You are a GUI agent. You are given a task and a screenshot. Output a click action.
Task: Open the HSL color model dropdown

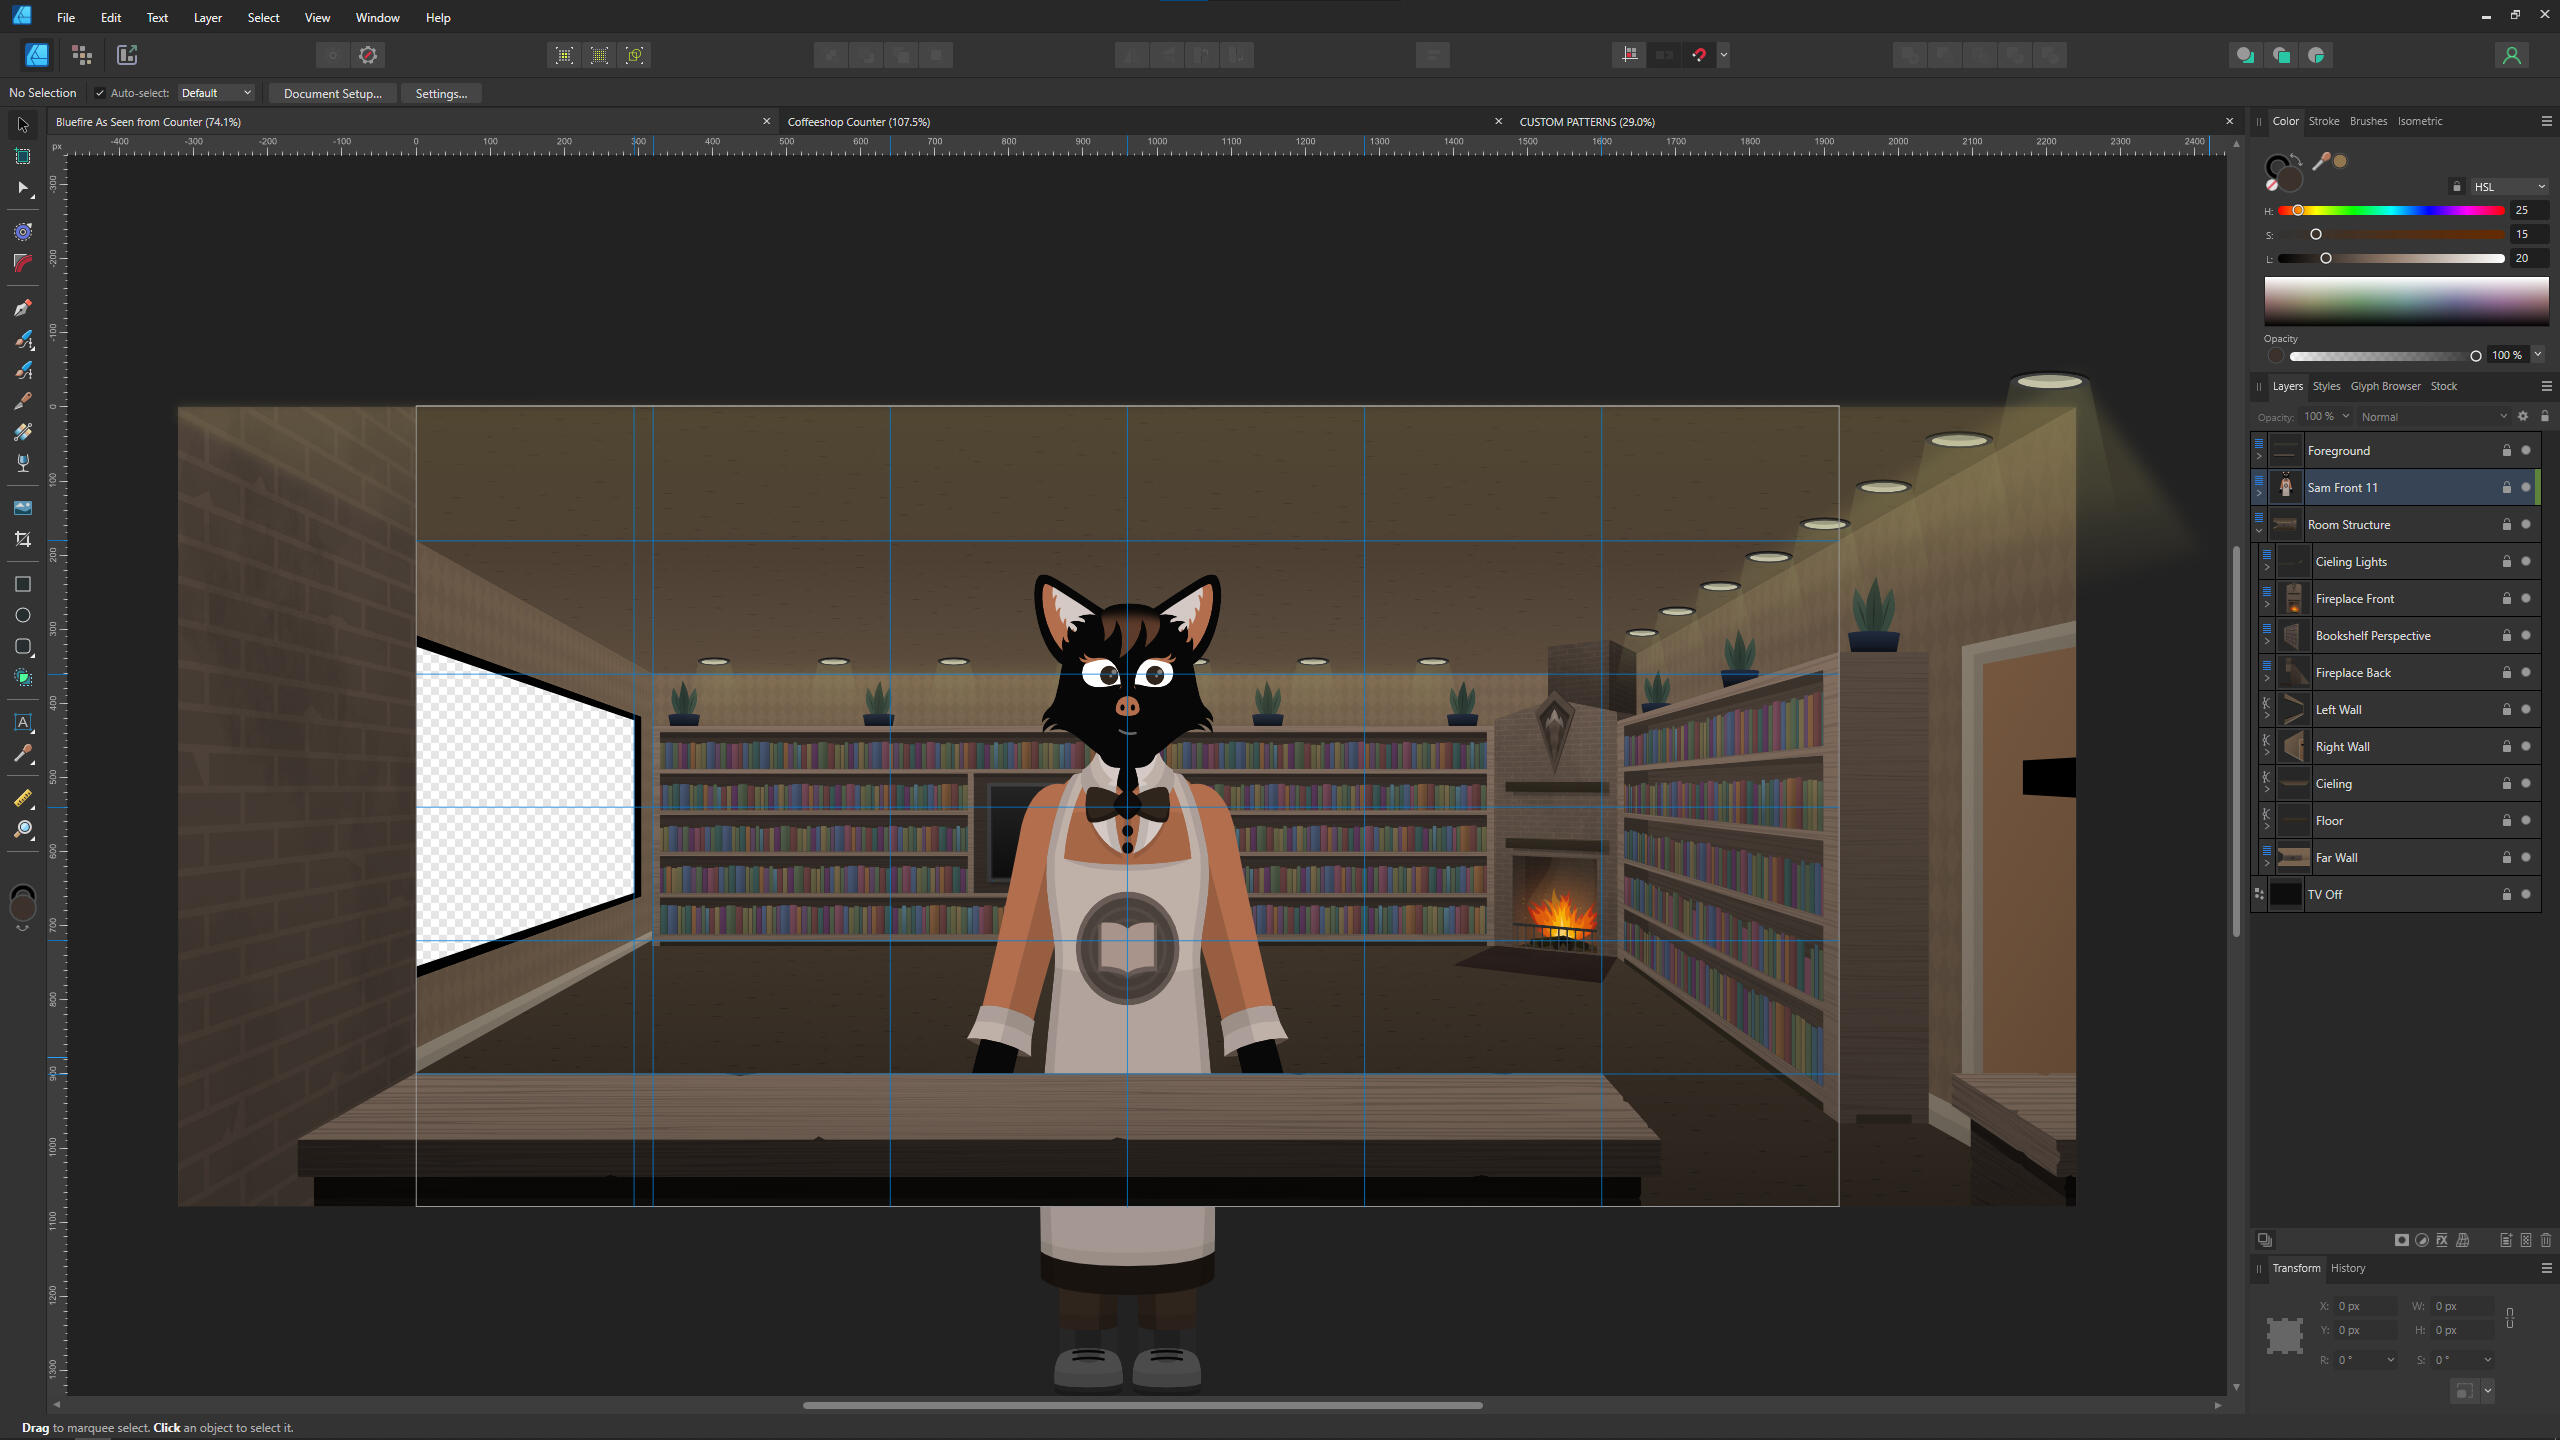[x=2510, y=187]
